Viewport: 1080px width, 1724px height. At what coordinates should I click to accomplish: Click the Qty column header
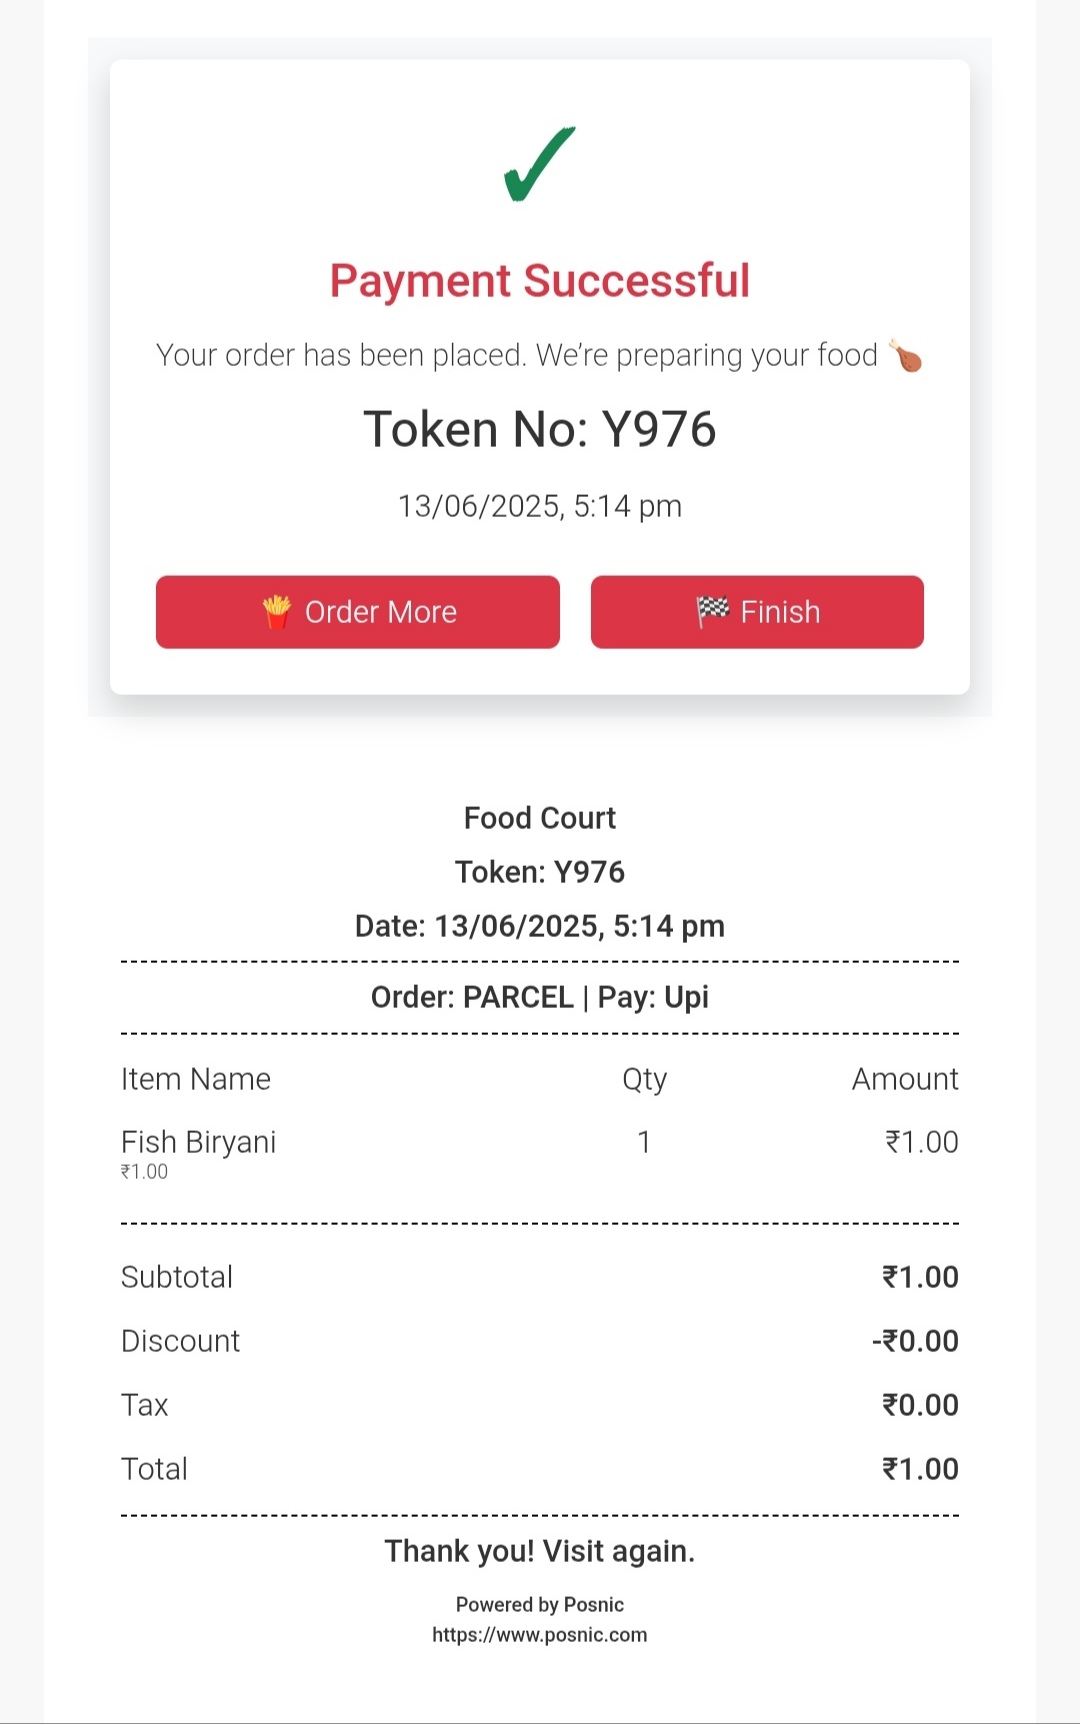(644, 1079)
